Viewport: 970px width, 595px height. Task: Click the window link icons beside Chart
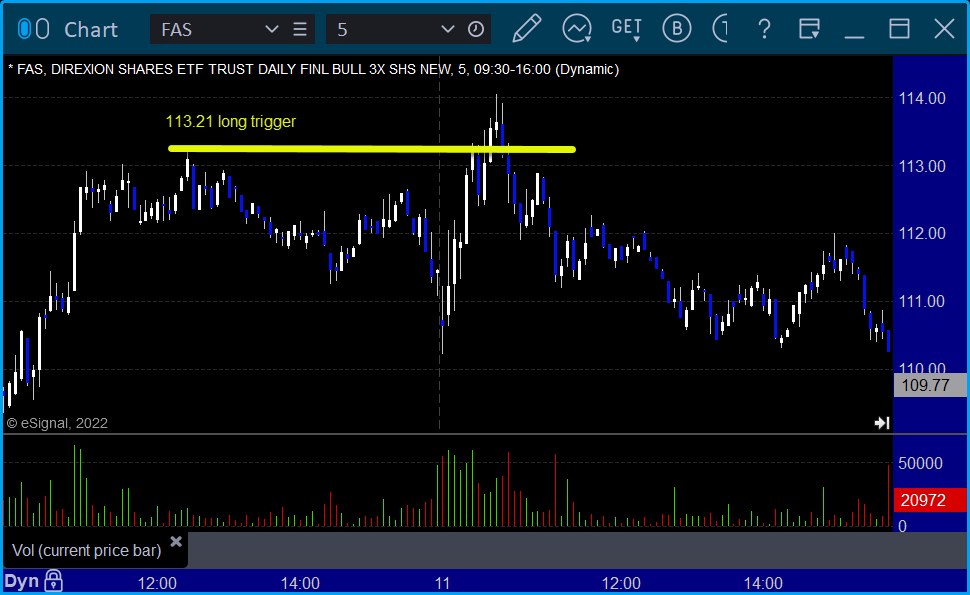(x=33, y=29)
